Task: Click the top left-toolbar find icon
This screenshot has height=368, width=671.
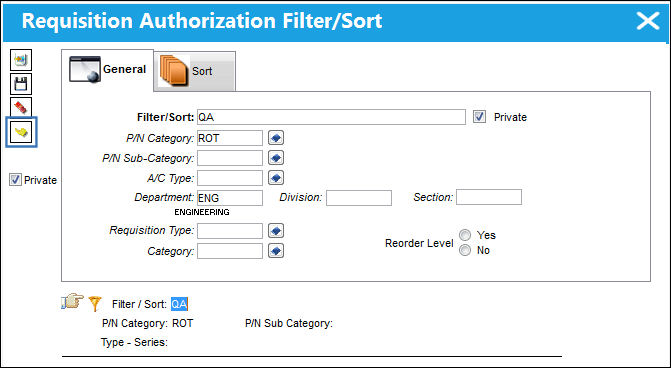Action: [x=21, y=60]
